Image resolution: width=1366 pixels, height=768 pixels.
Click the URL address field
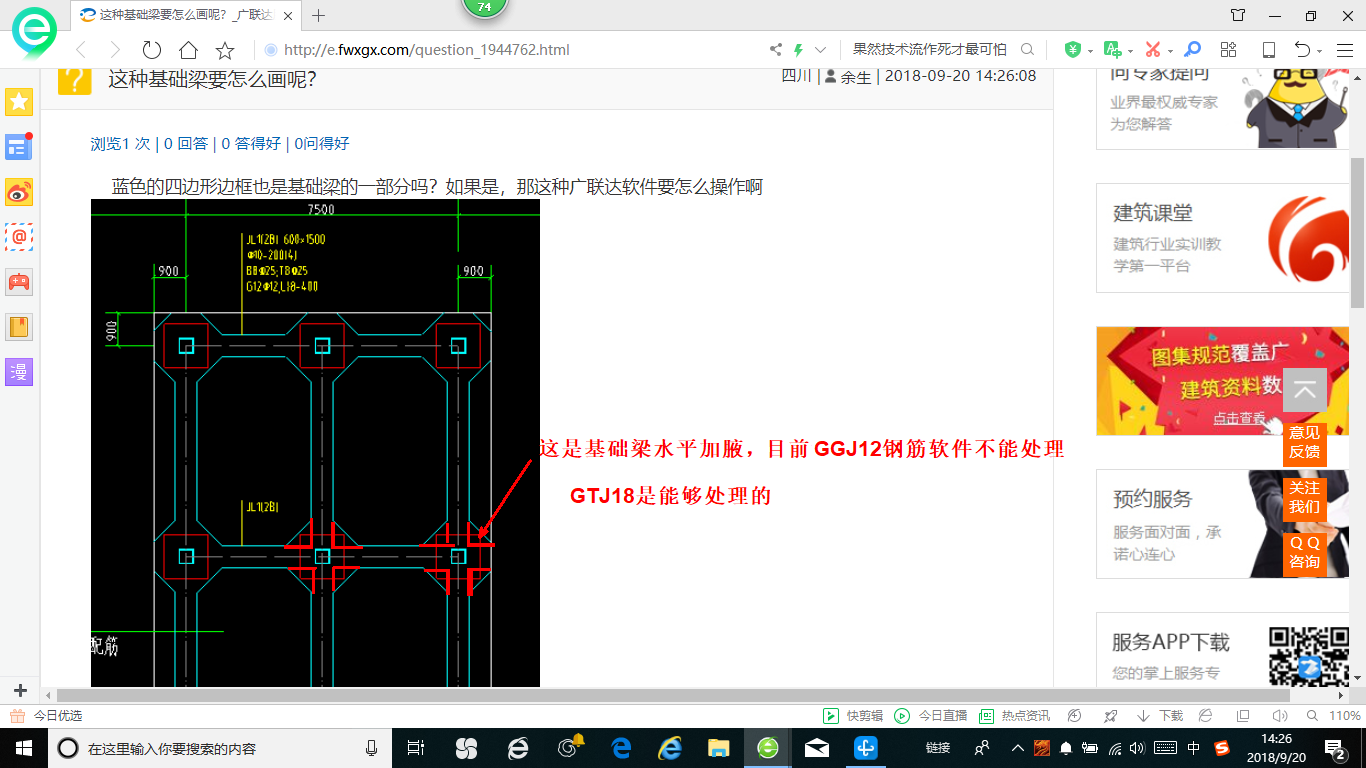tap(510, 49)
